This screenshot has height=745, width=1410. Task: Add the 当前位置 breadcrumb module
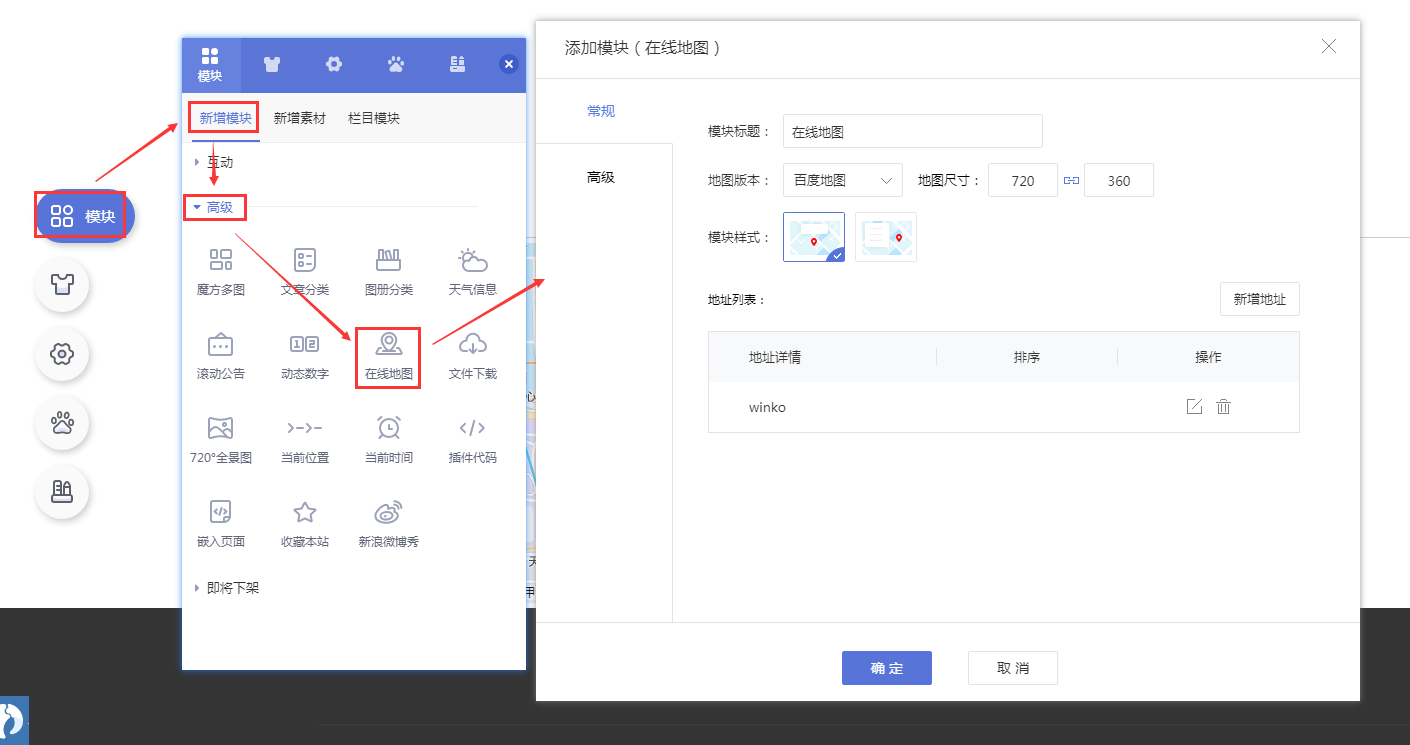(305, 441)
